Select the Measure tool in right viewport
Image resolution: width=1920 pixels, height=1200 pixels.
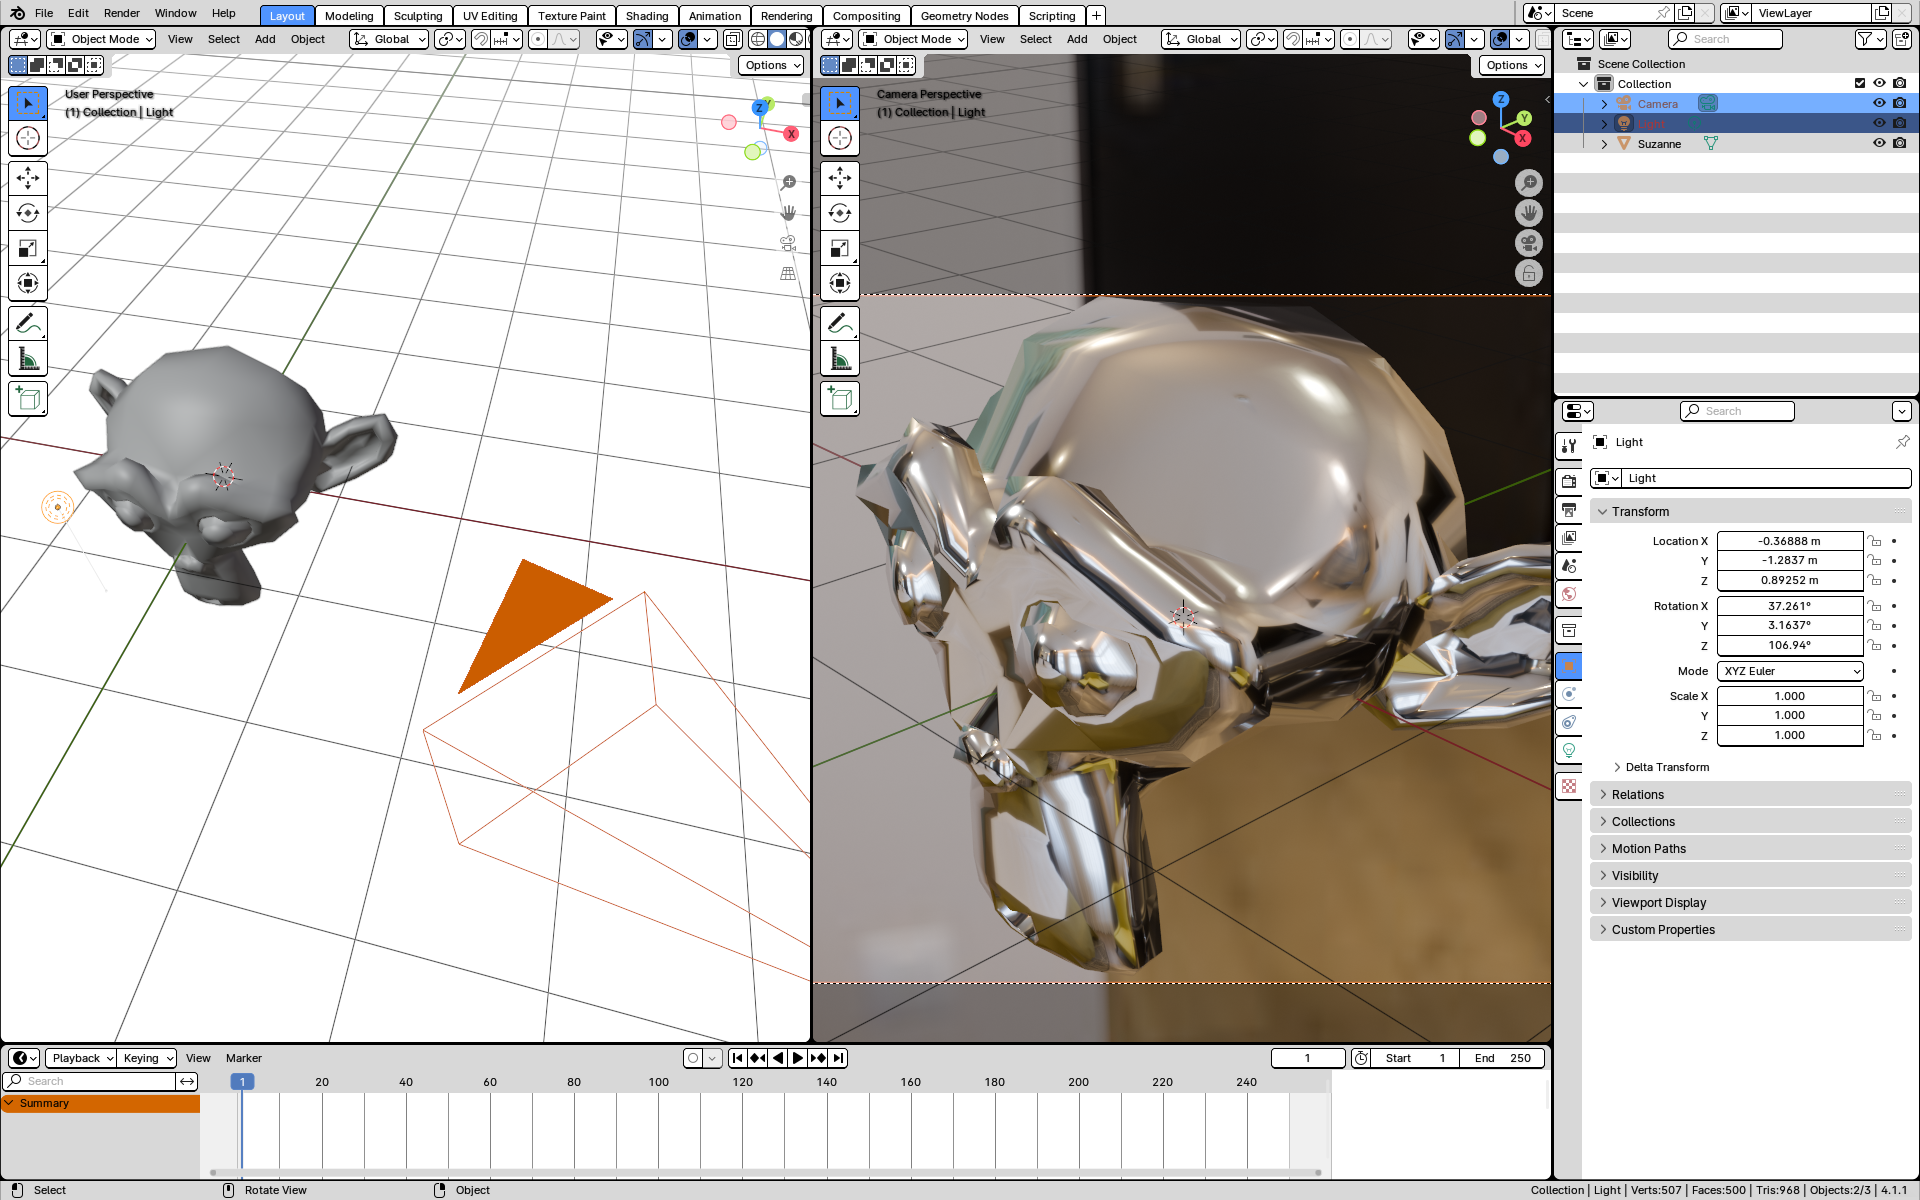point(840,359)
